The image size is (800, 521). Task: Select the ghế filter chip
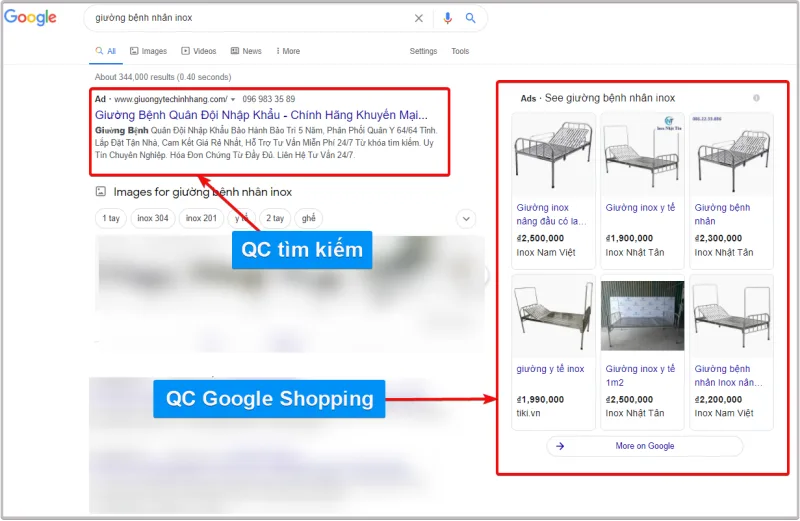[309, 218]
